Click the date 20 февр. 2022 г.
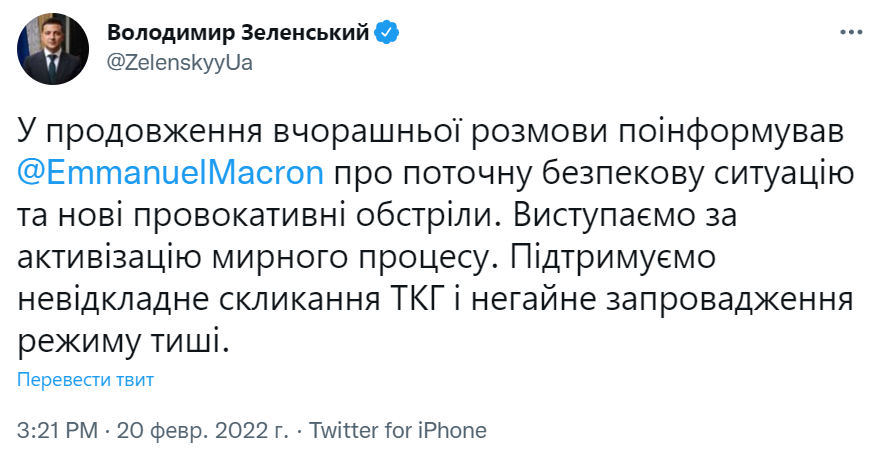Screen dimensions: 882x461 (202, 431)
